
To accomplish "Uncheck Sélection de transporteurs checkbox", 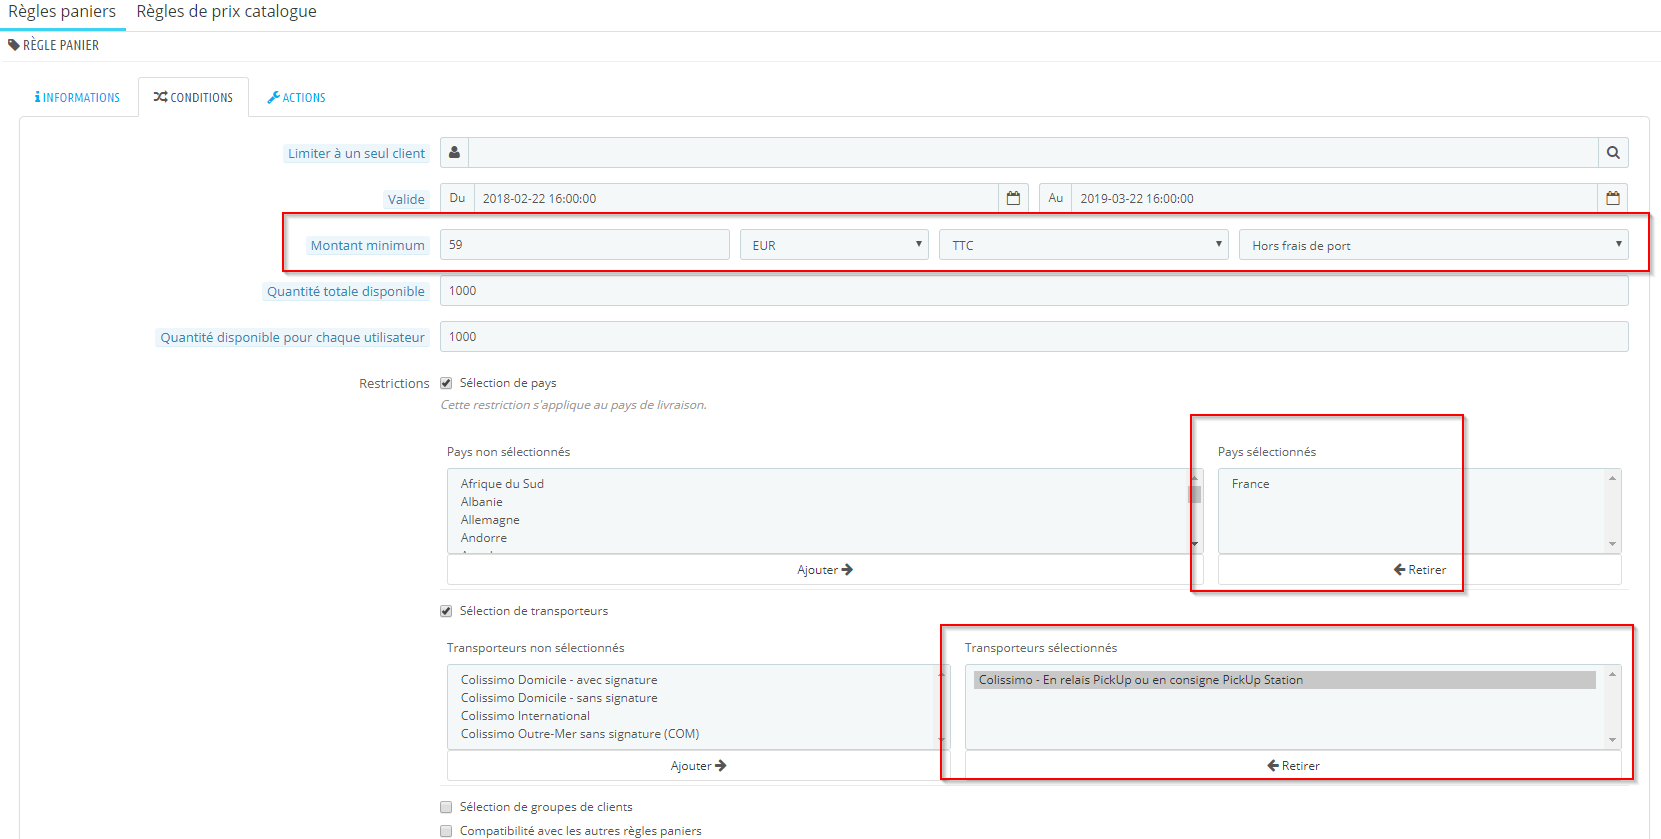I will (446, 611).
